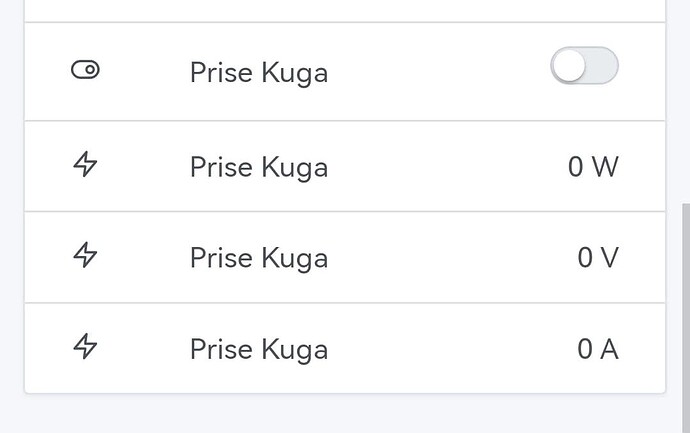
Task: Click blank space between Prise Kuga and 0 A
Action: point(445,349)
